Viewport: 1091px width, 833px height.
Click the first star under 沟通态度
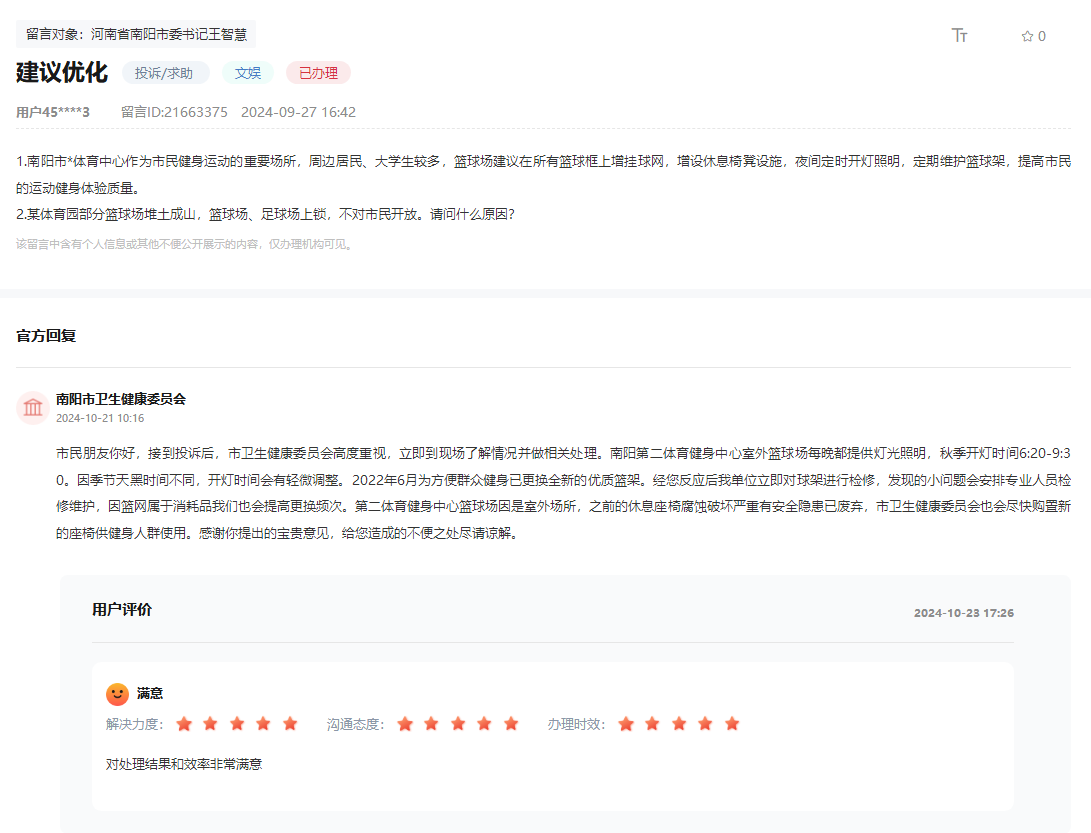tap(405, 723)
